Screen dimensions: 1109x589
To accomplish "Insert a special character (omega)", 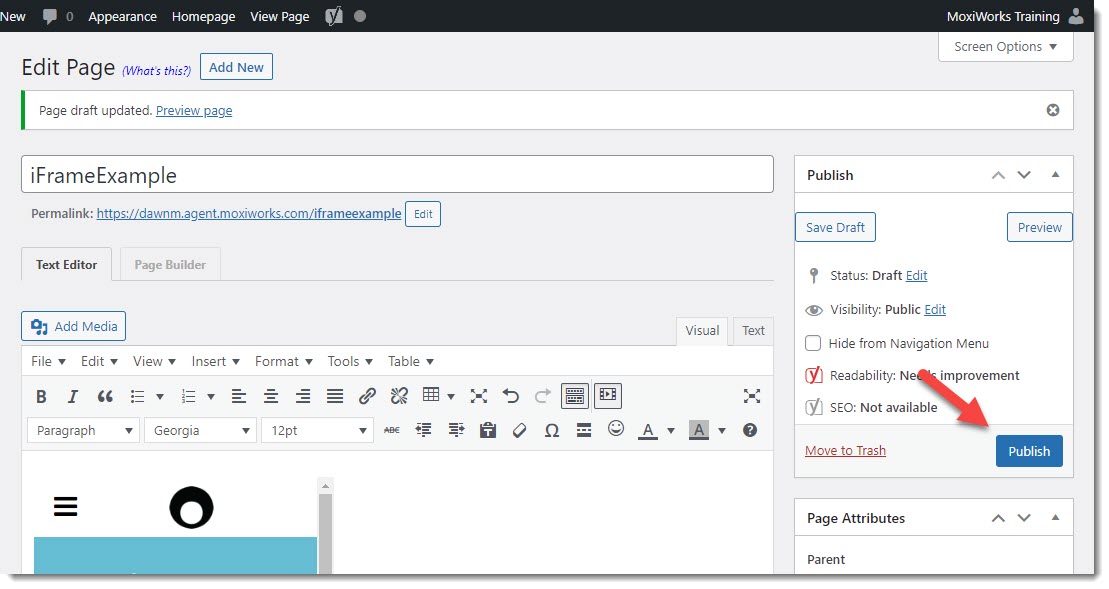I will click(x=551, y=430).
